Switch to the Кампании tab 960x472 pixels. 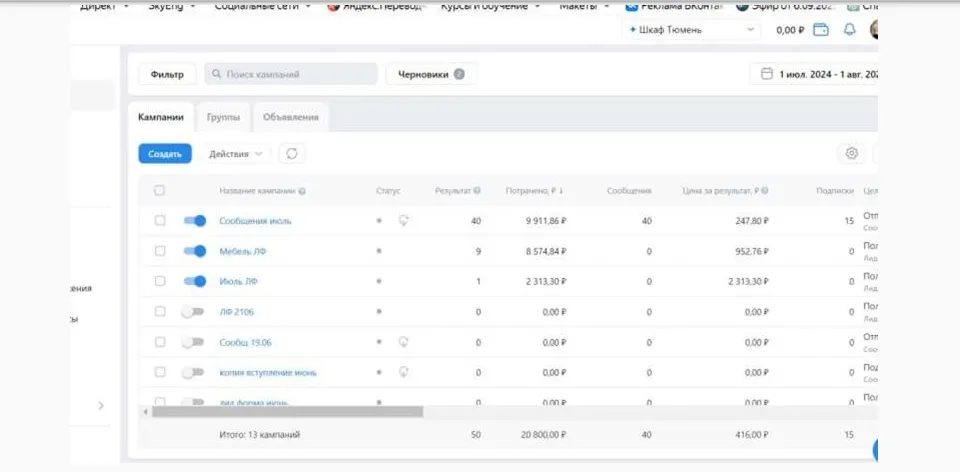[161, 117]
